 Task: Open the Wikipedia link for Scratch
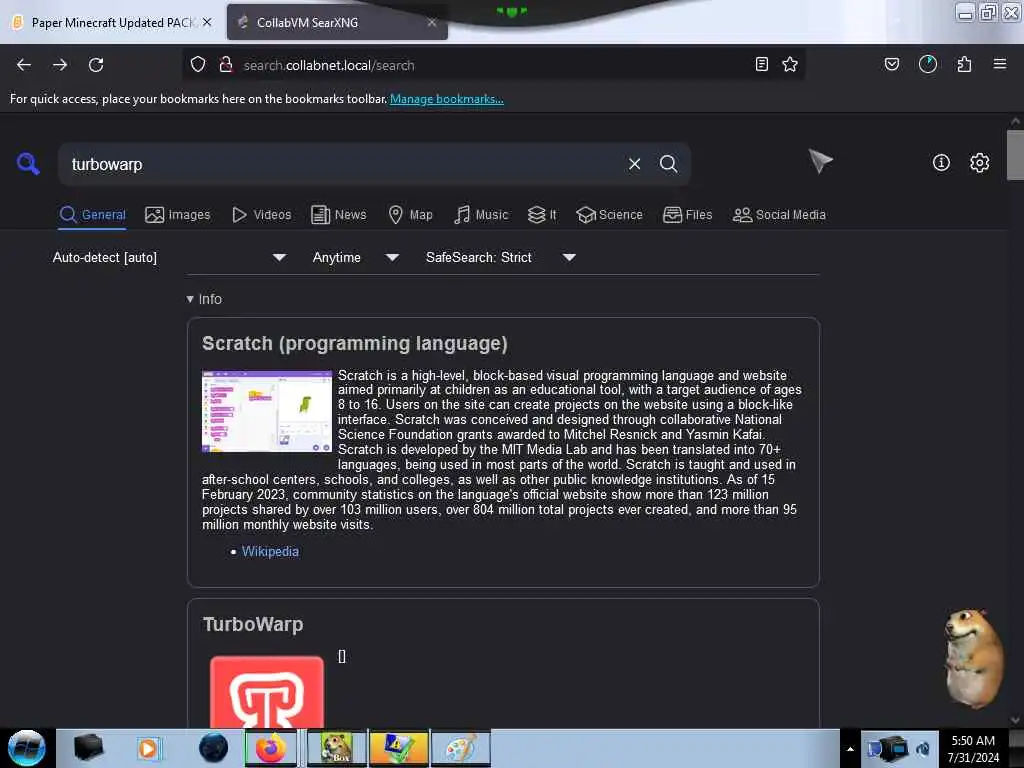click(x=270, y=551)
